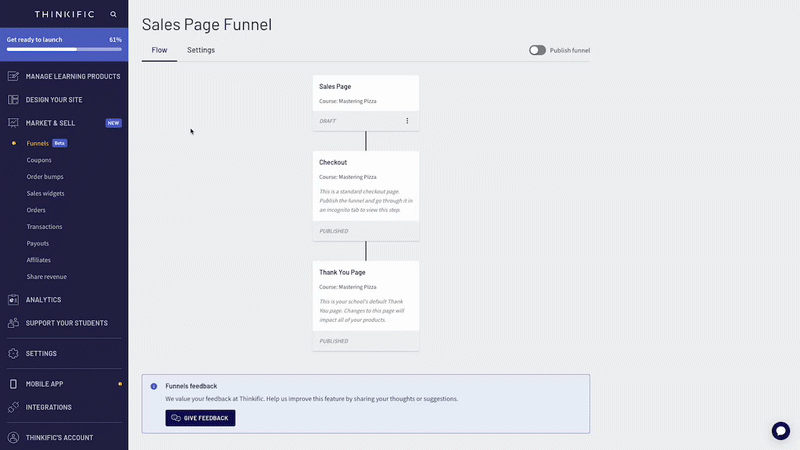Viewport: 800px width, 450px height.
Task: Click the Support Your Students icon
Action: pyautogui.click(x=13, y=323)
